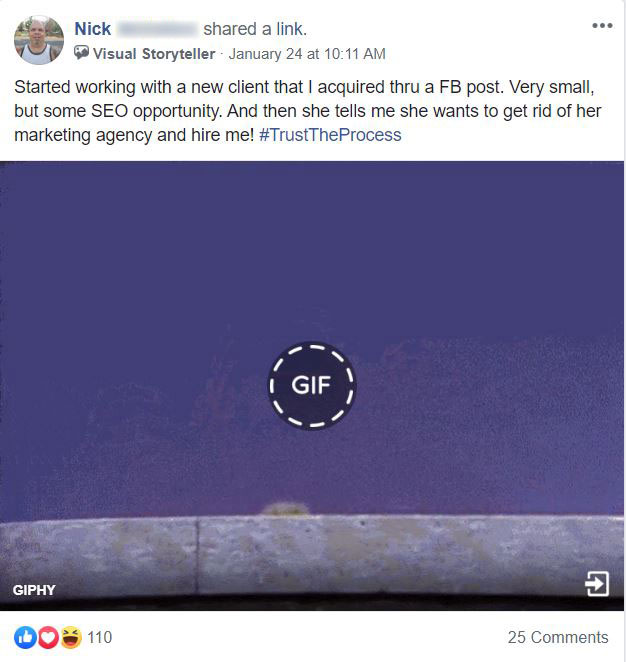Open the January 24 at 10:11 AM timestamp
The image size is (626, 662).
click(x=307, y=54)
